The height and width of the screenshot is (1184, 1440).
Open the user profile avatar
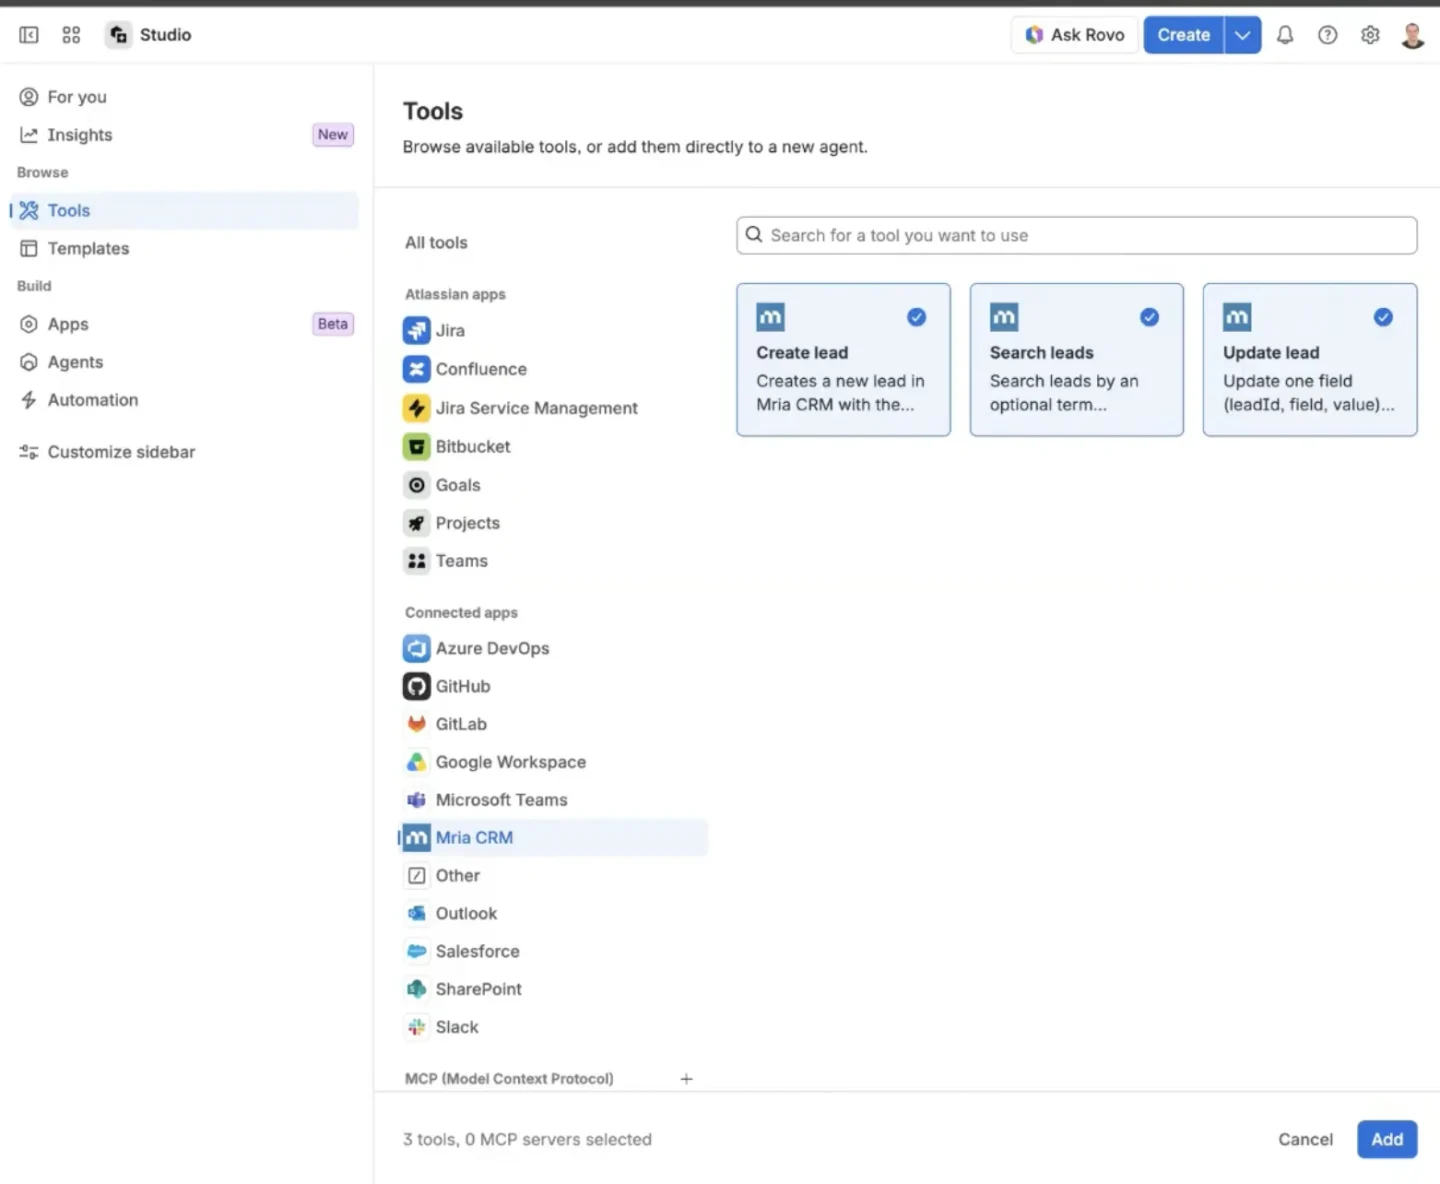pos(1413,35)
